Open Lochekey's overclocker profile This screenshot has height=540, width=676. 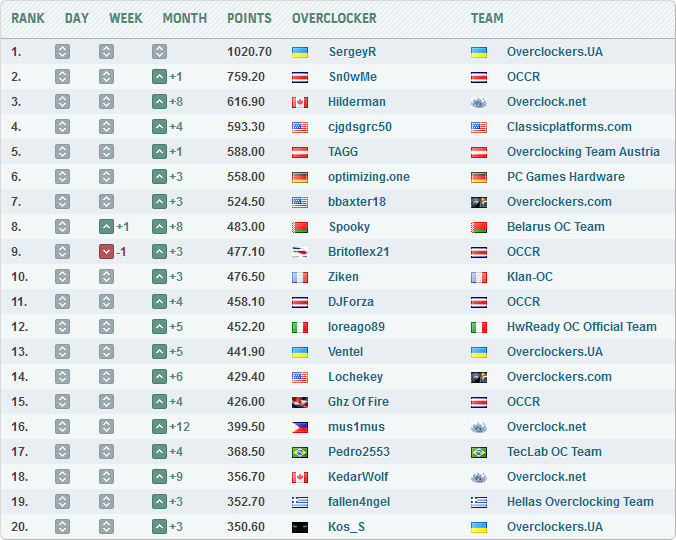(355, 377)
